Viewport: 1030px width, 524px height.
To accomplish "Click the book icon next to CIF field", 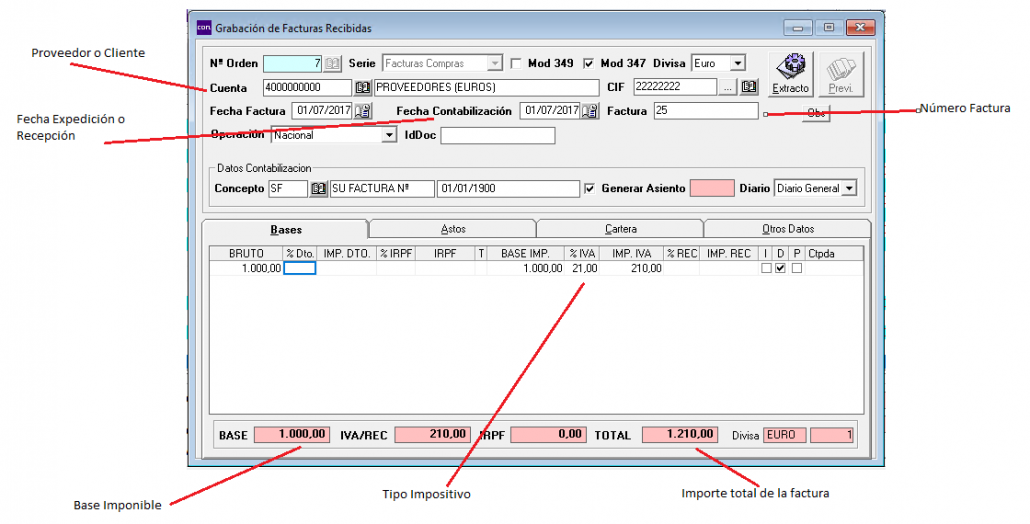I will (x=748, y=87).
